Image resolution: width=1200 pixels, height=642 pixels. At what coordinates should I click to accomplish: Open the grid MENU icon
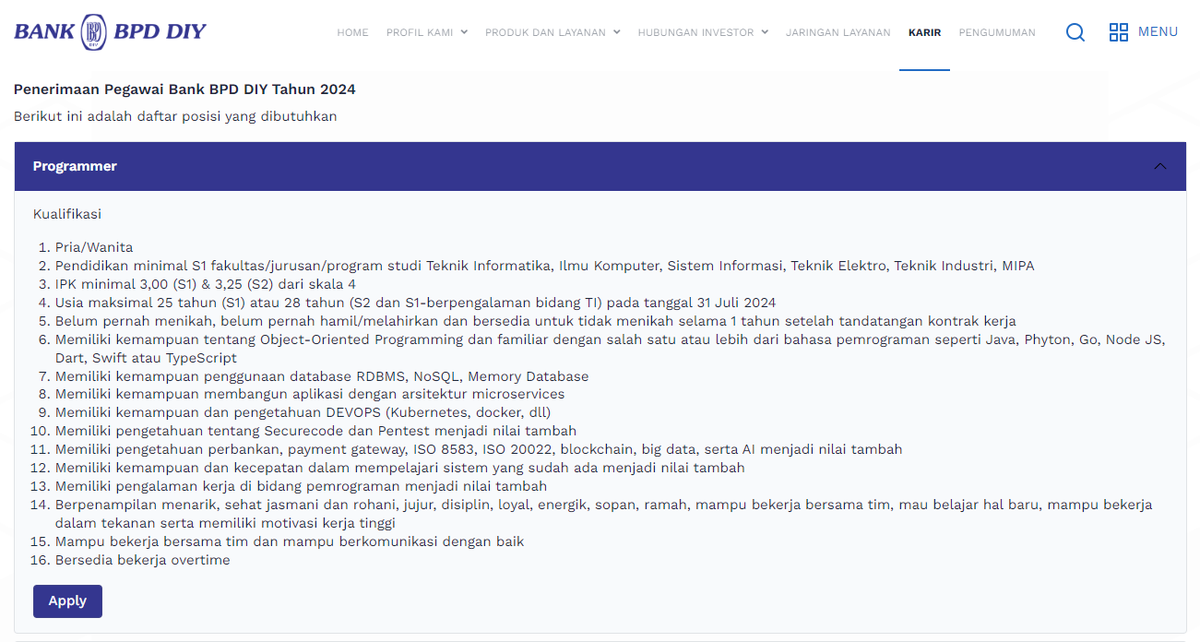[x=1119, y=32]
